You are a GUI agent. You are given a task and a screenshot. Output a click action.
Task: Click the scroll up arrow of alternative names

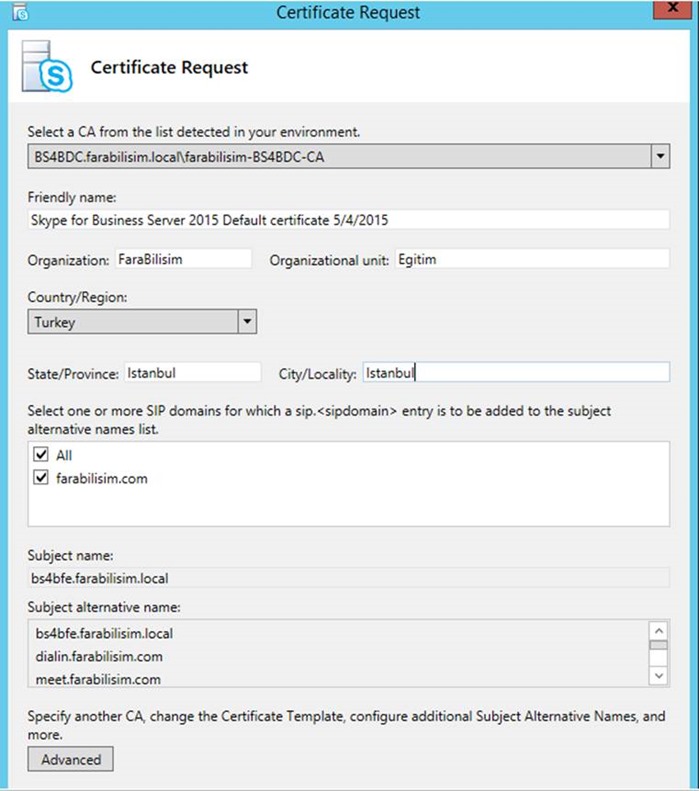(659, 631)
